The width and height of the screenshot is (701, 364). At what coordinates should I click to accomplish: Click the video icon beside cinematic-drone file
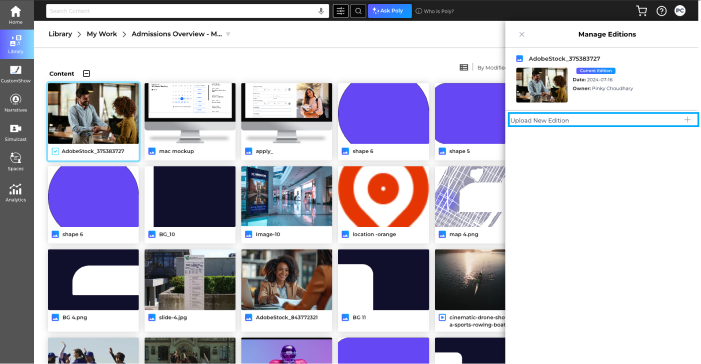442,317
